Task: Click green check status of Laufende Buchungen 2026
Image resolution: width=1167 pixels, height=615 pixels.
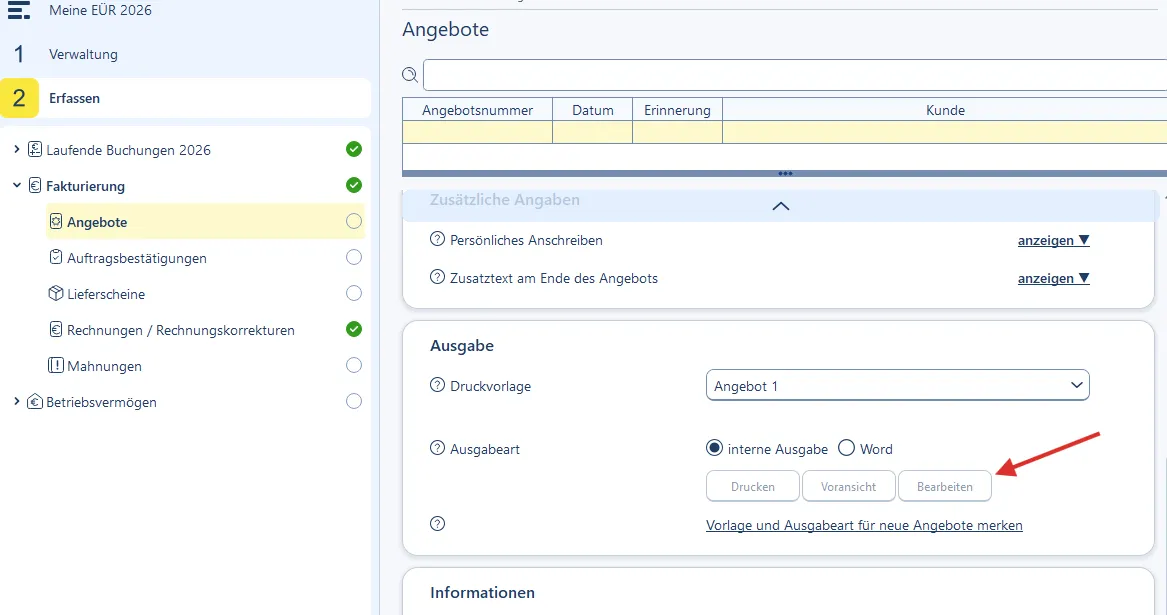Action: [x=354, y=149]
